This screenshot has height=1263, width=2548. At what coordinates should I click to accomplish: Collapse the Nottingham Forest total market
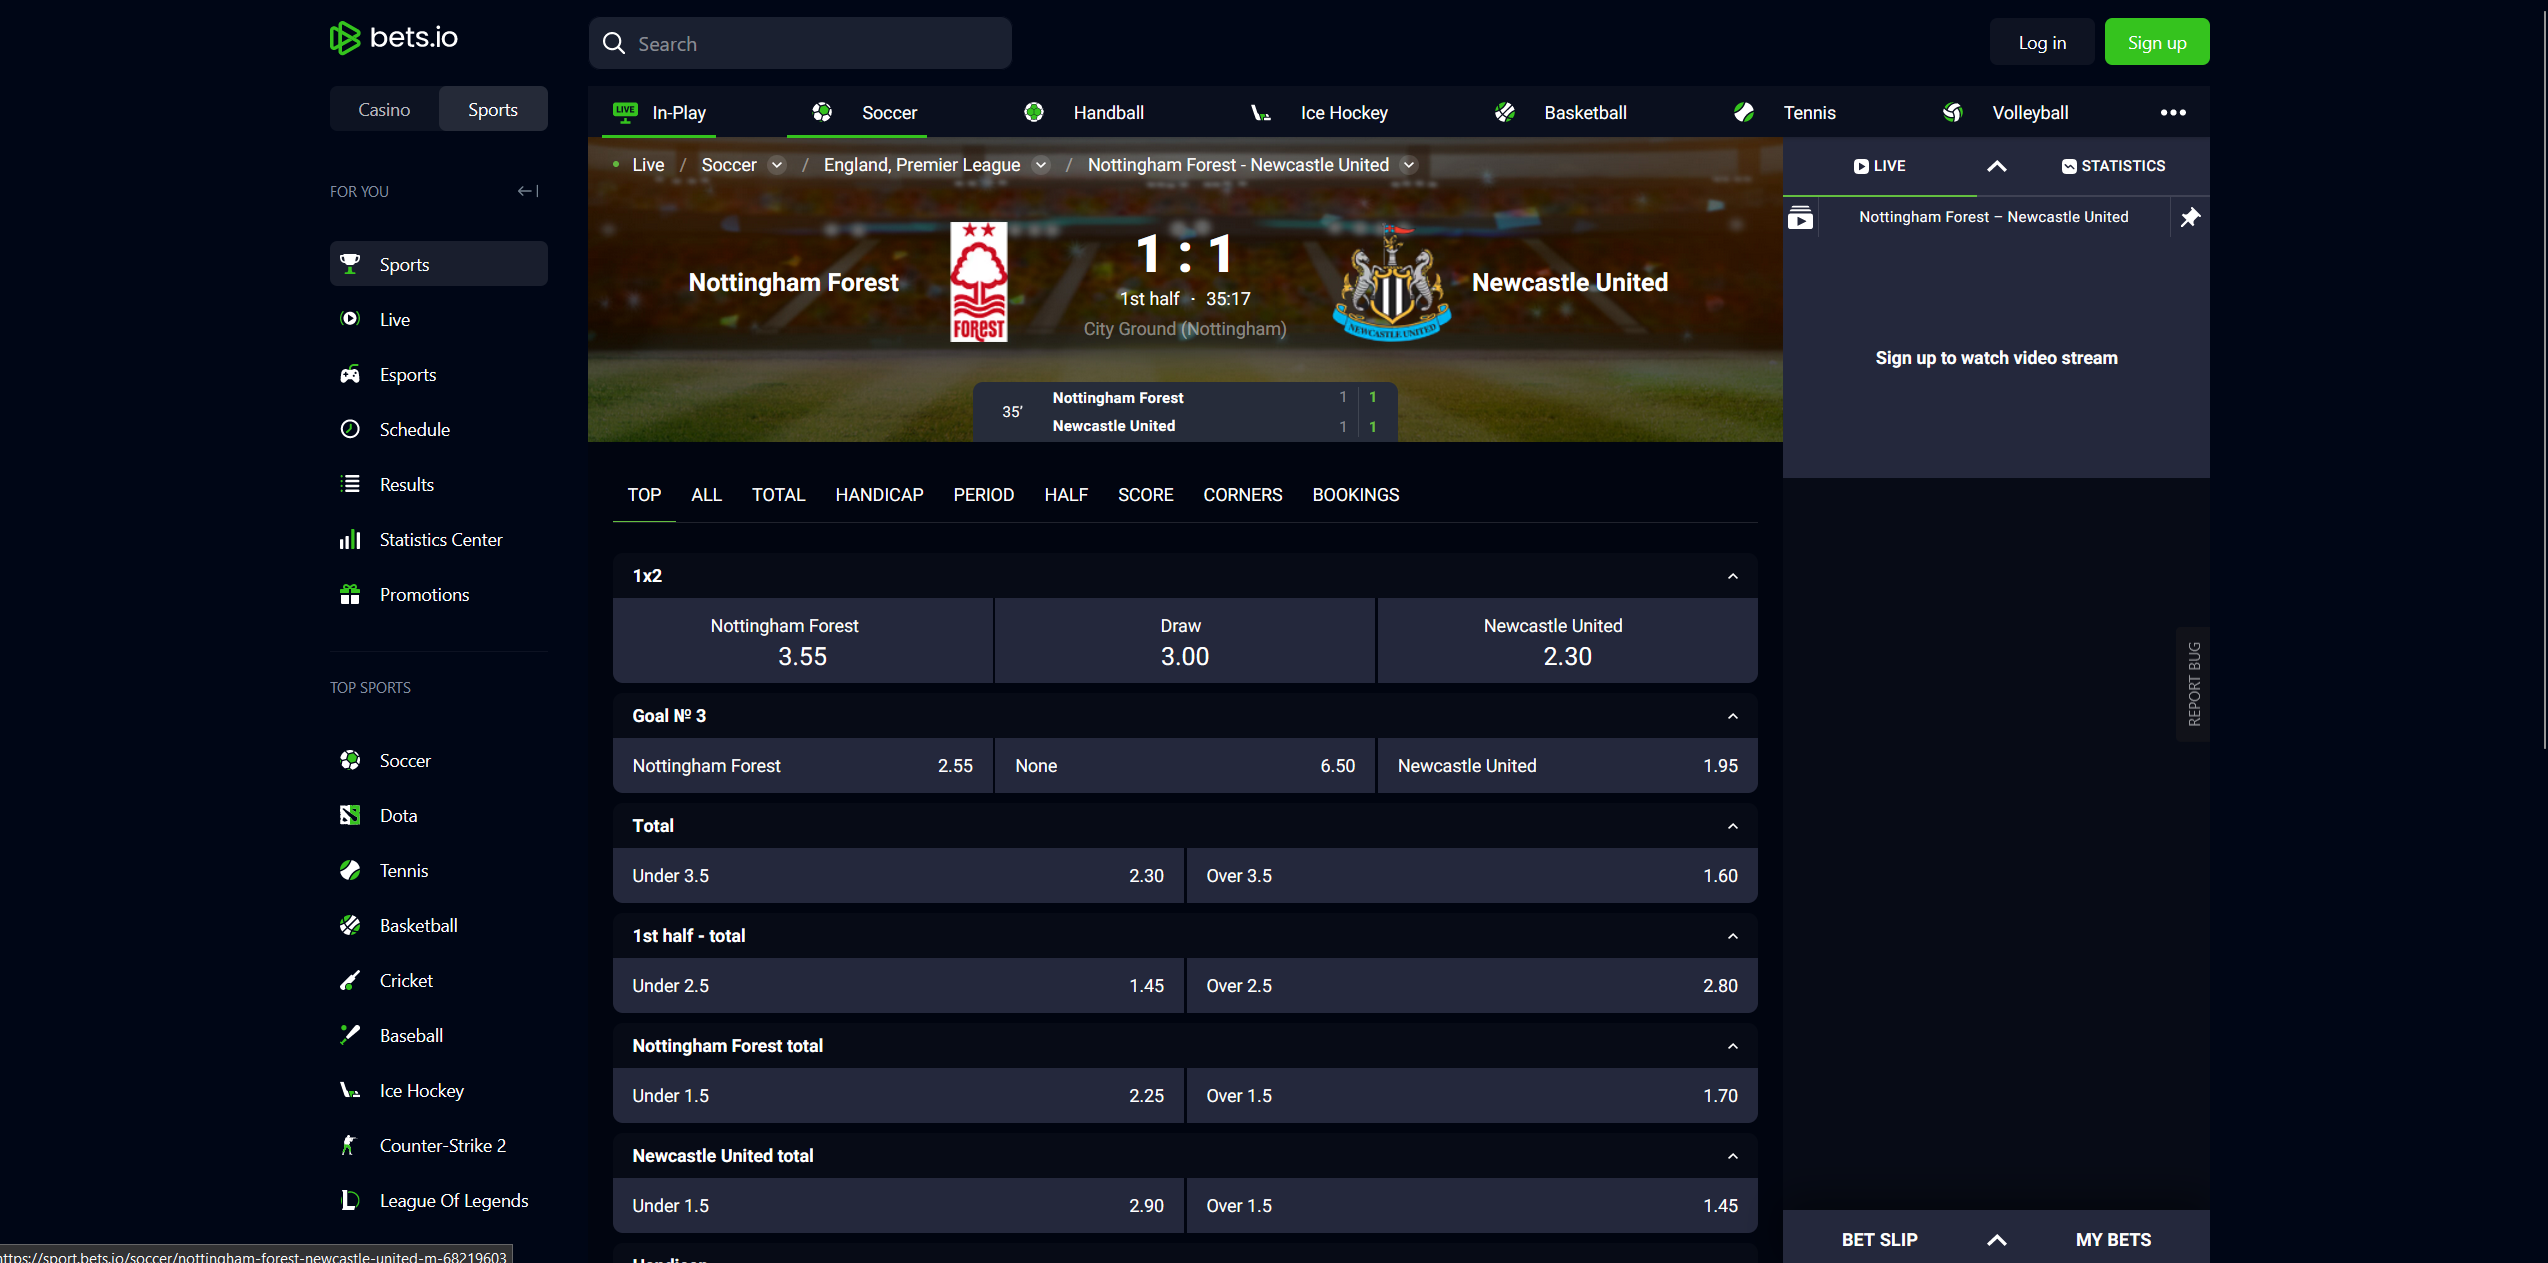pyautogui.click(x=1733, y=1046)
